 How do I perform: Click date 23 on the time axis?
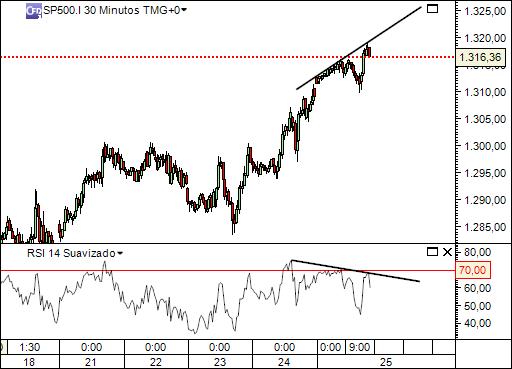tap(220, 362)
